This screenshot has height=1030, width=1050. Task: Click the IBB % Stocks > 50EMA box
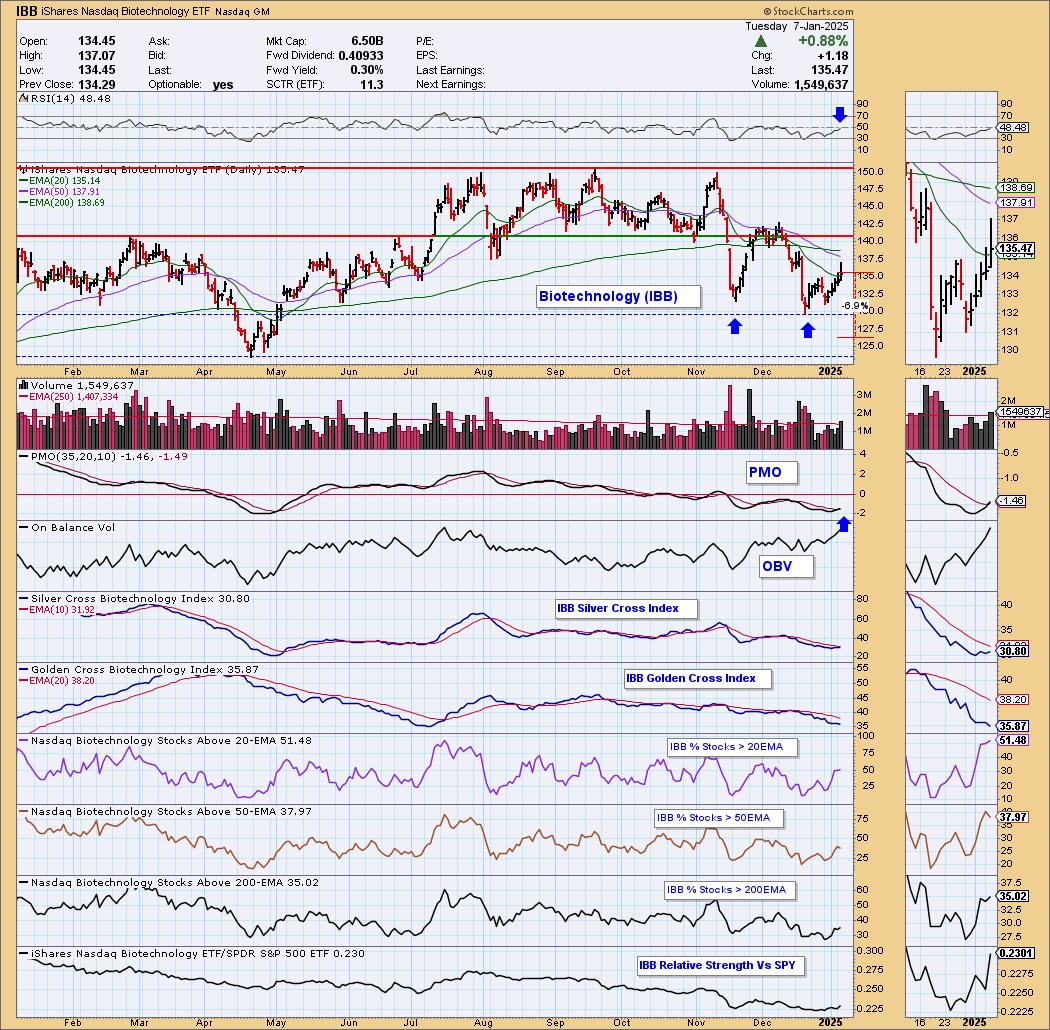pyautogui.click(x=719, y=818)
